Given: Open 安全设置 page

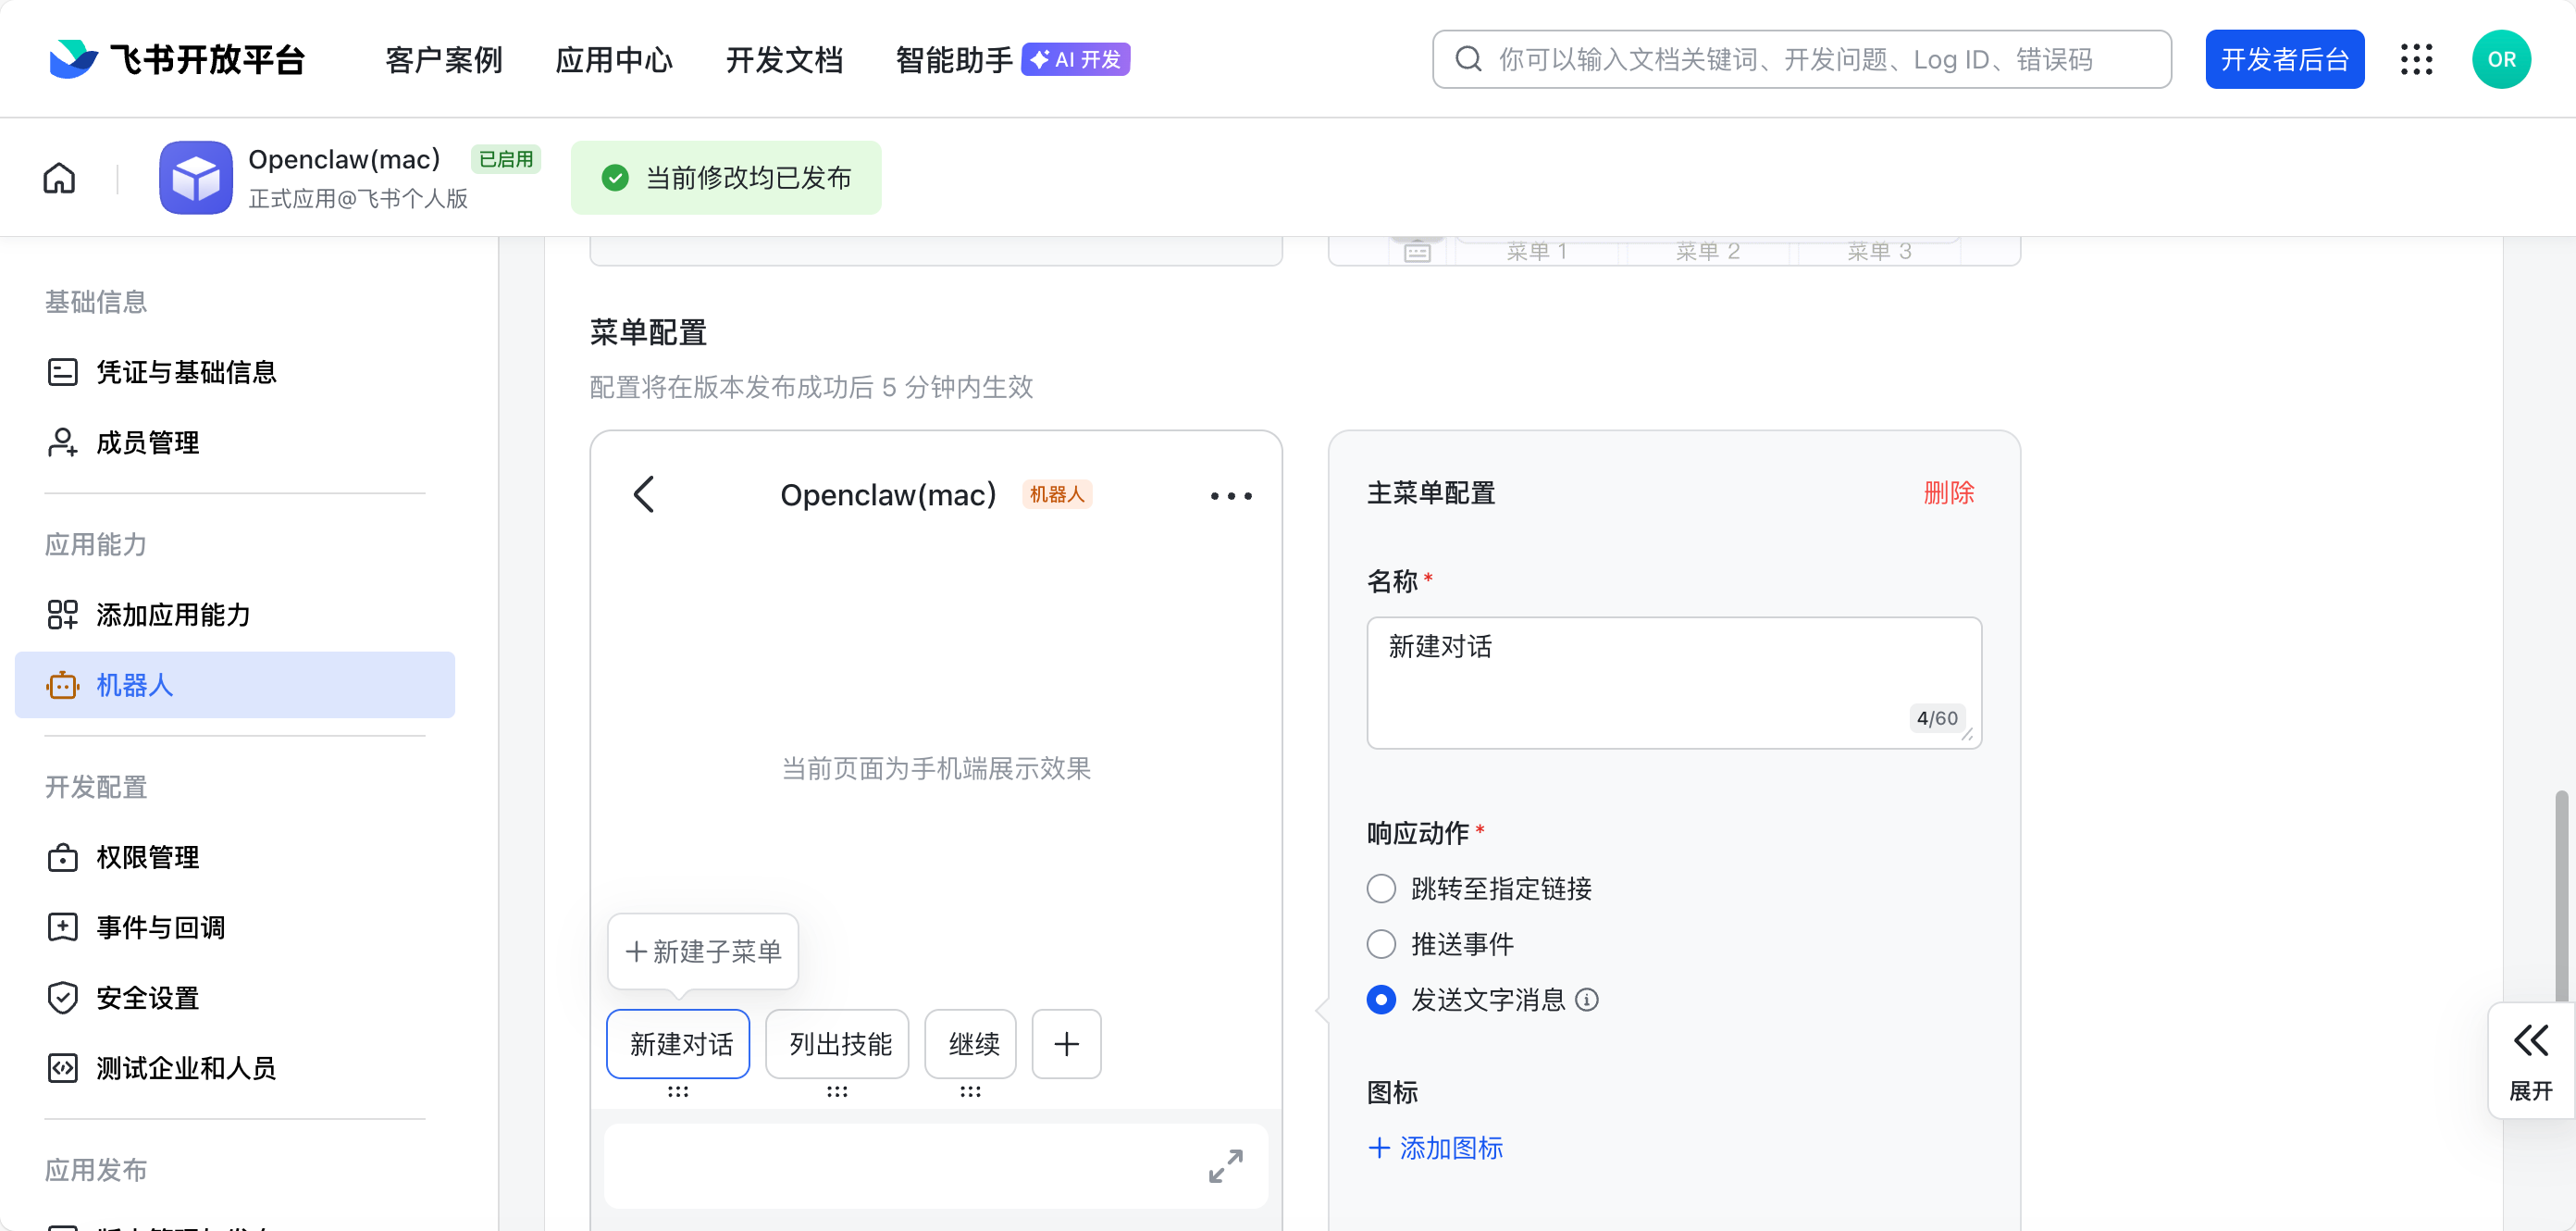Looking at the screenshot, I should point(148,997).
